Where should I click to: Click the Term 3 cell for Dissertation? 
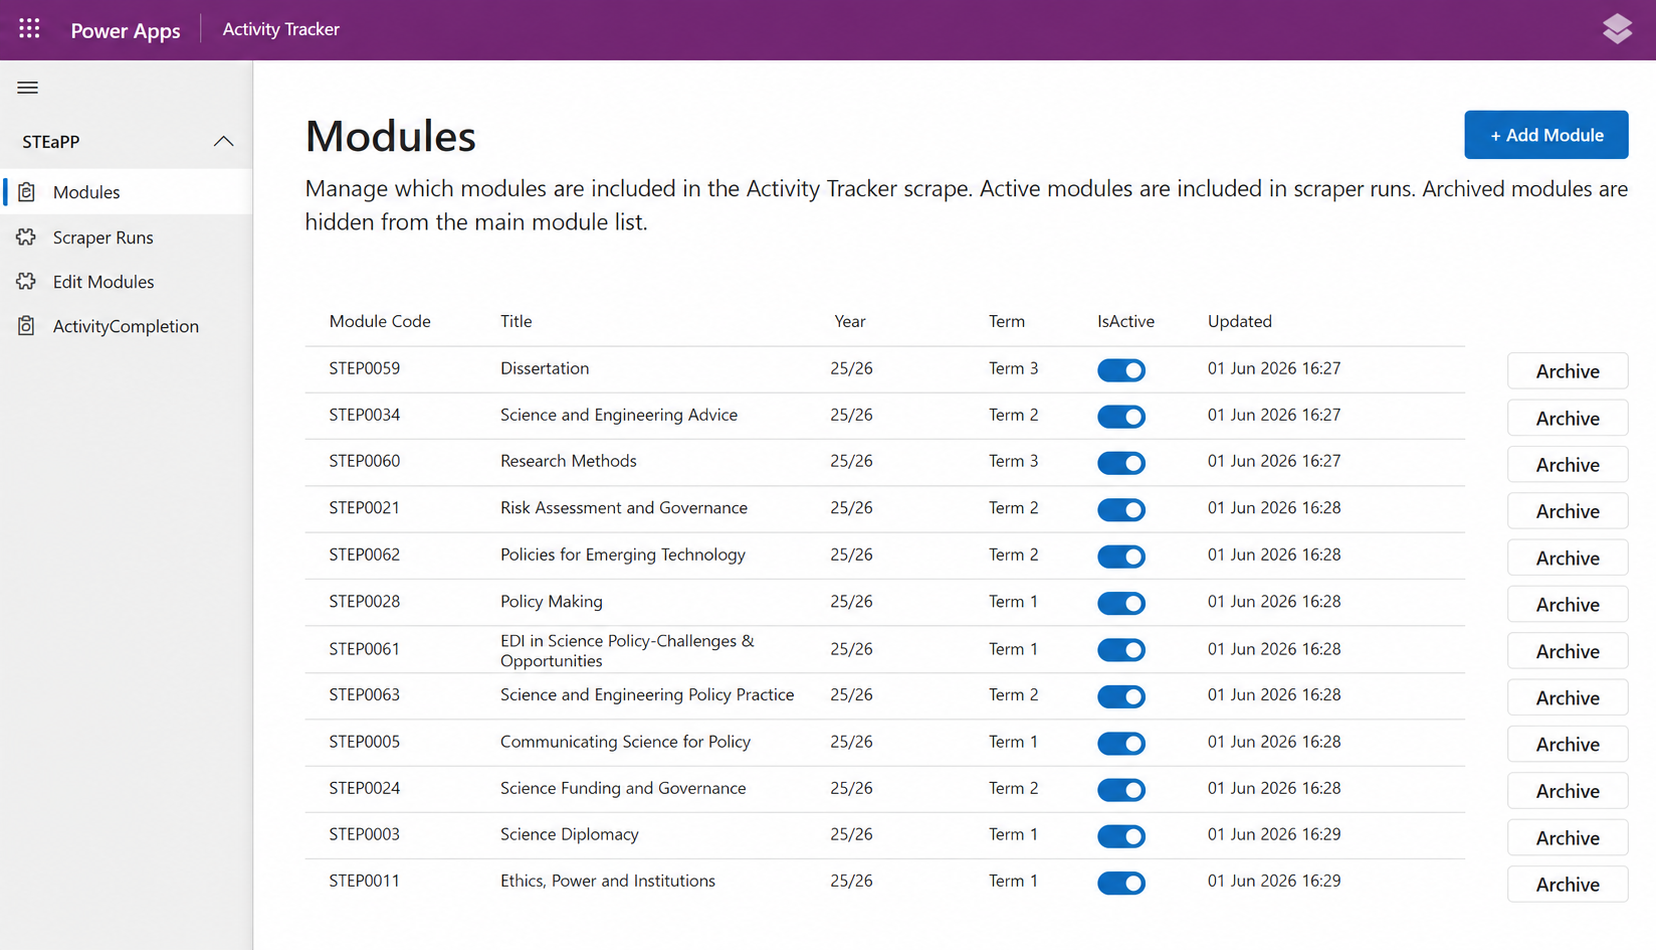coord(1013,368)
